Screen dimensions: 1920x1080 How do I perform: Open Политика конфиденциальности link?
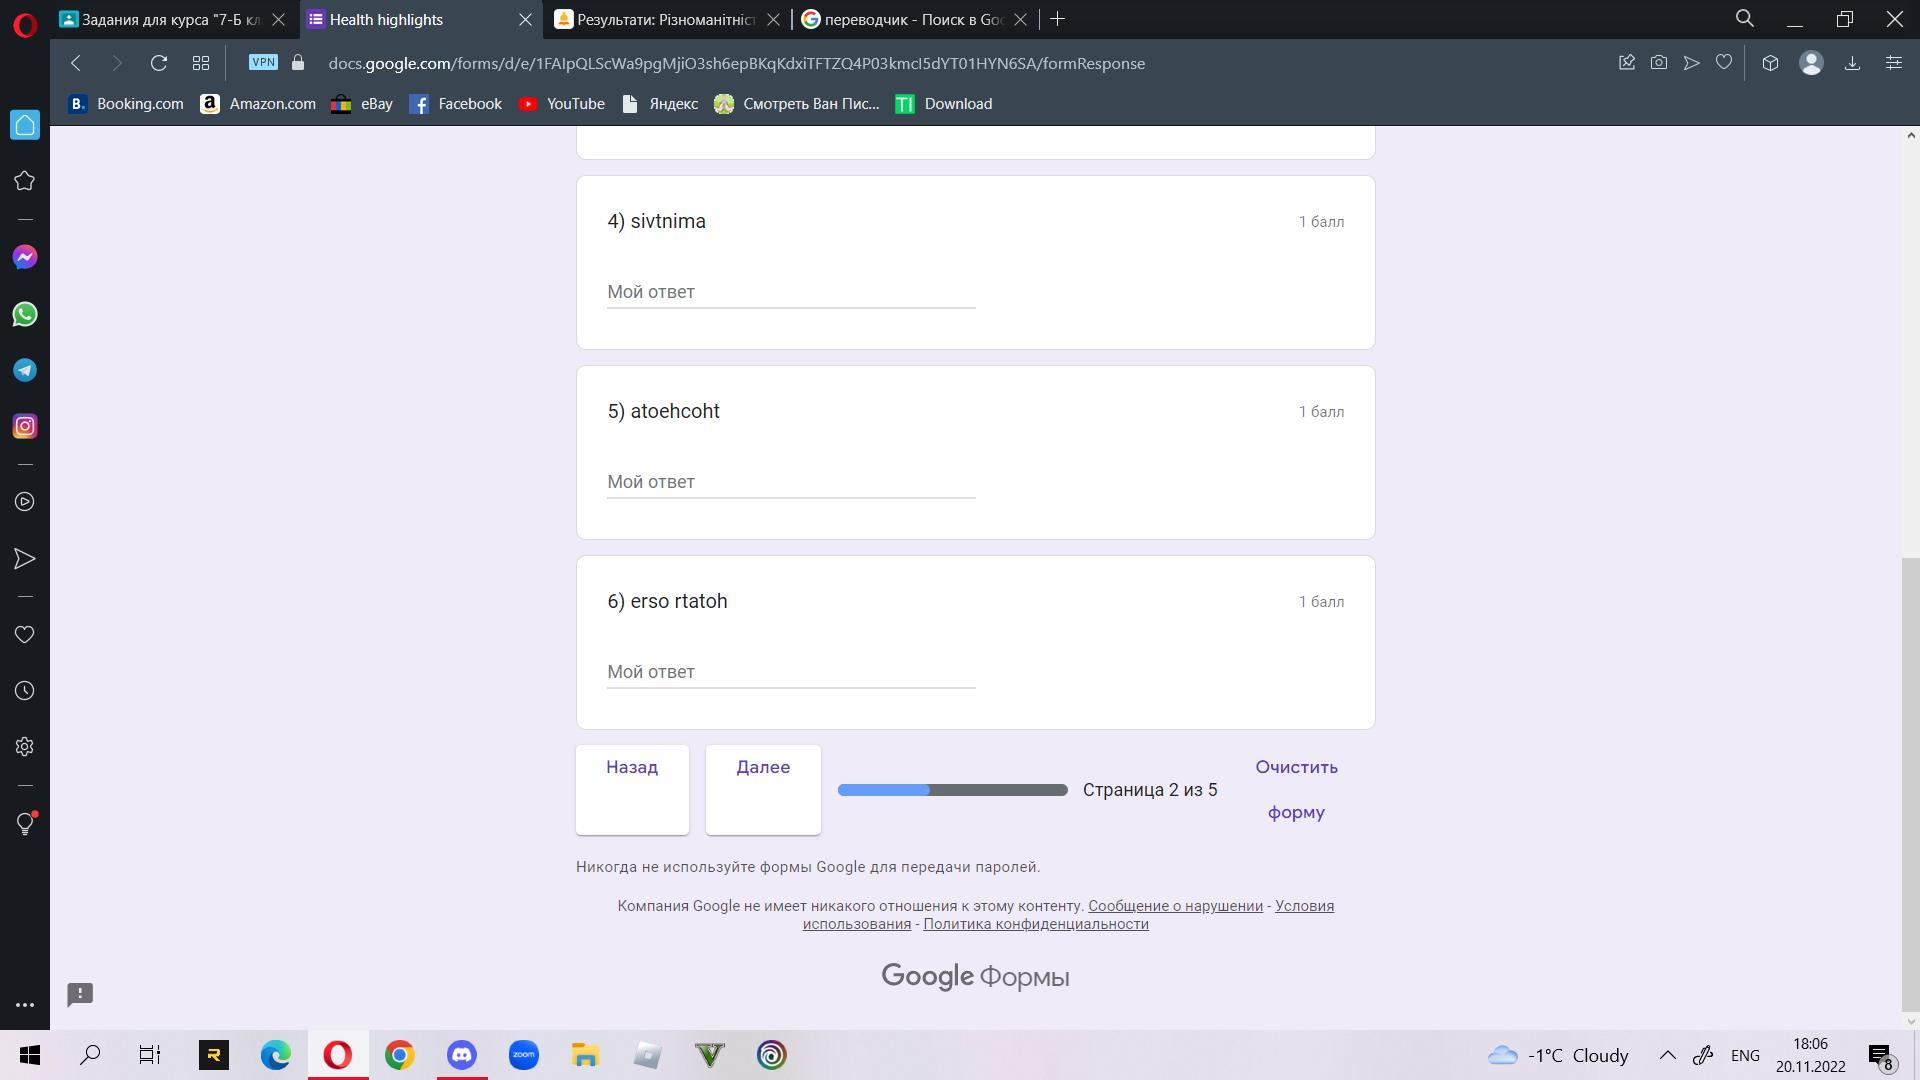[x=1035, y=924]
